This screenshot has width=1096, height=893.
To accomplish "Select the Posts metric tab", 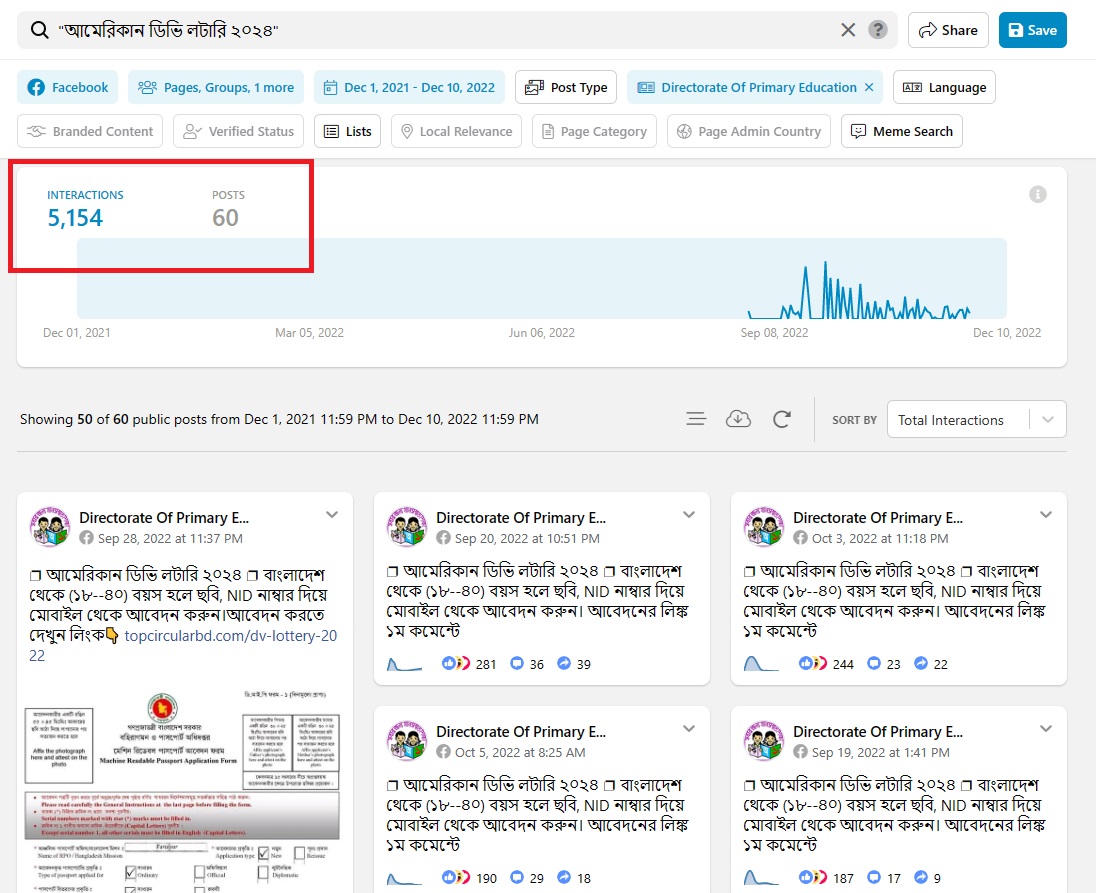I will 228,209.
